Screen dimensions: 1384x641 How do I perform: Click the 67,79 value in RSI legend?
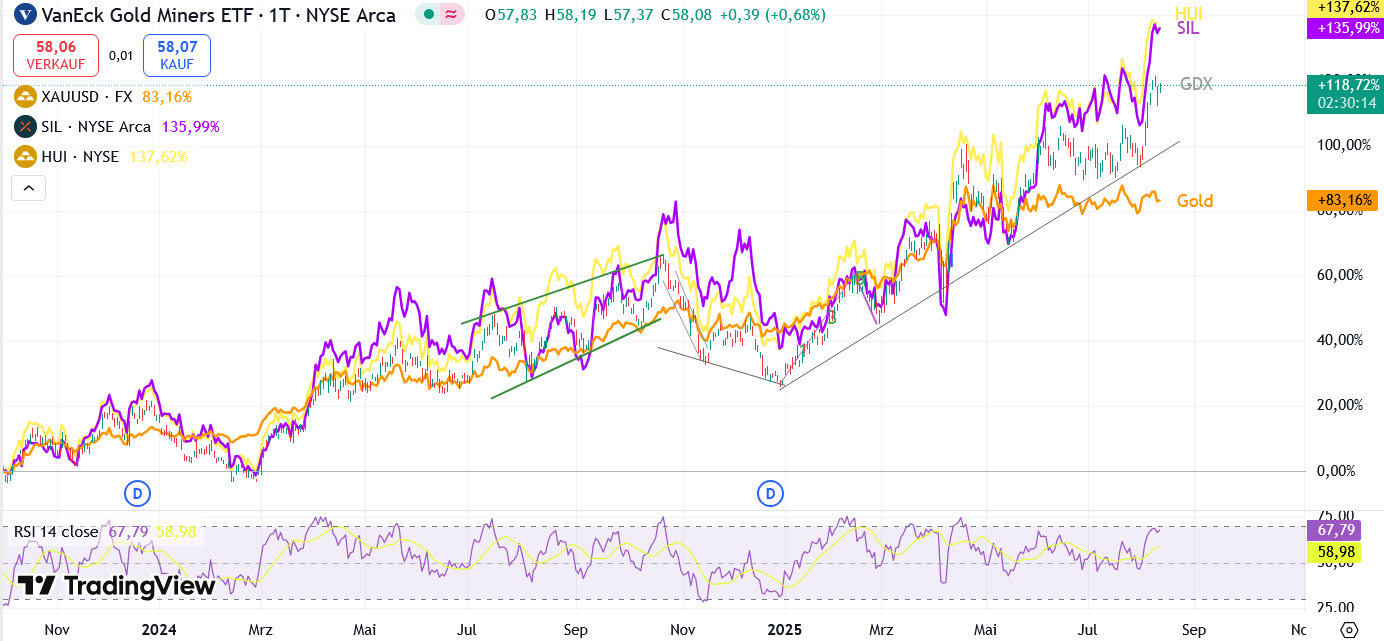128,532
